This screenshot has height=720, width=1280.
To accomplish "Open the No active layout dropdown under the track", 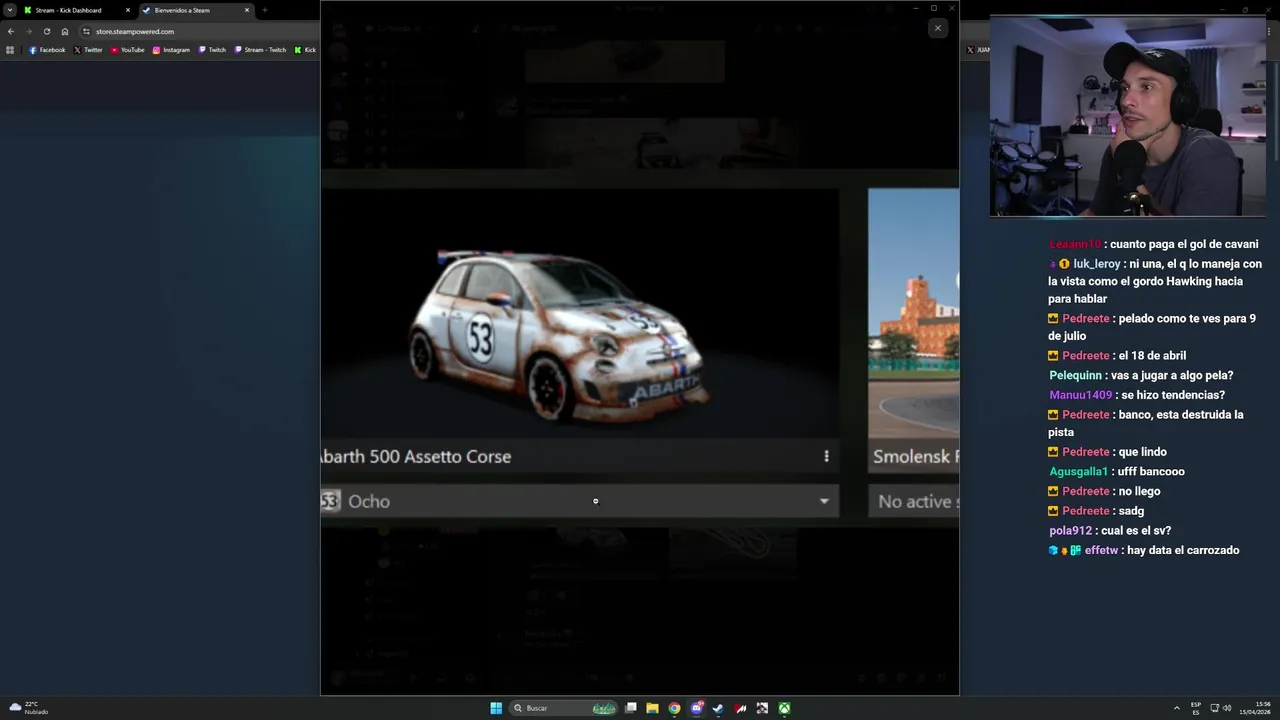I will click(x=914, y=501).
